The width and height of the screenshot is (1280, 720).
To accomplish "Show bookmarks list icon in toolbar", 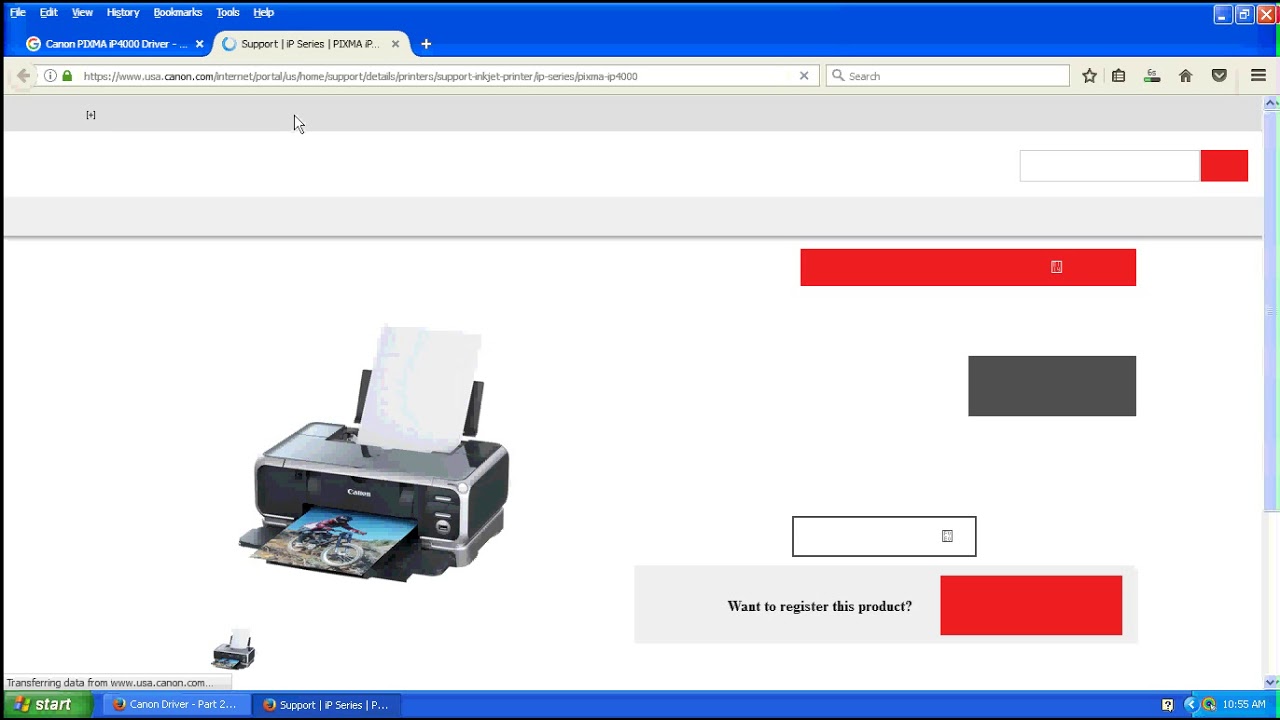I will coord(1119,76).
